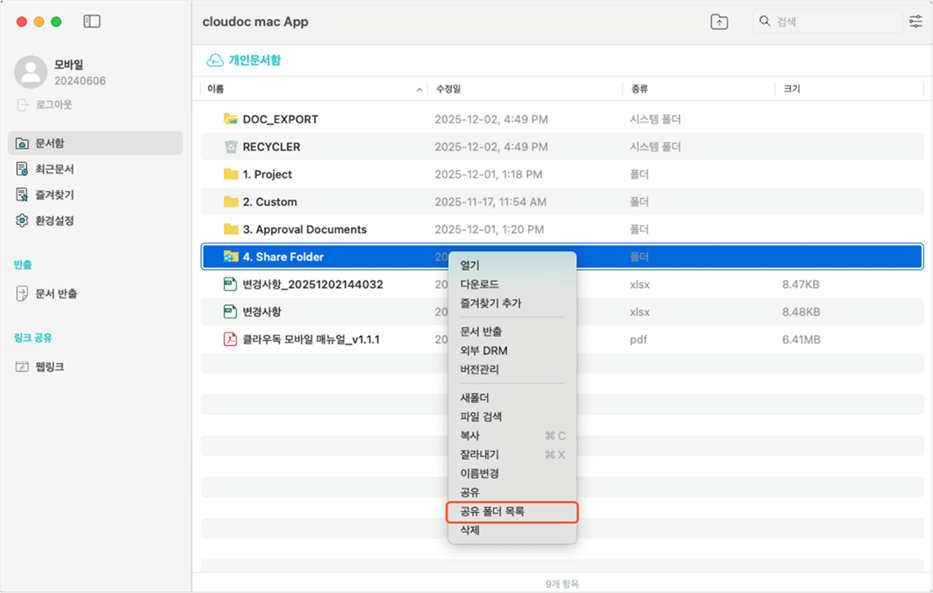This screenshot has width=933, height=593.
Task: Select 버전관리 from the context menu
Action: (480, 369)
